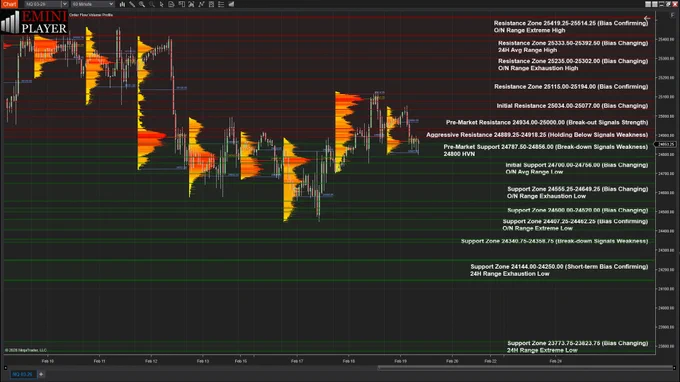This screenshot has width=680, height=382.
Task: Click the F button above the price axis
Action: coord(672,15)
